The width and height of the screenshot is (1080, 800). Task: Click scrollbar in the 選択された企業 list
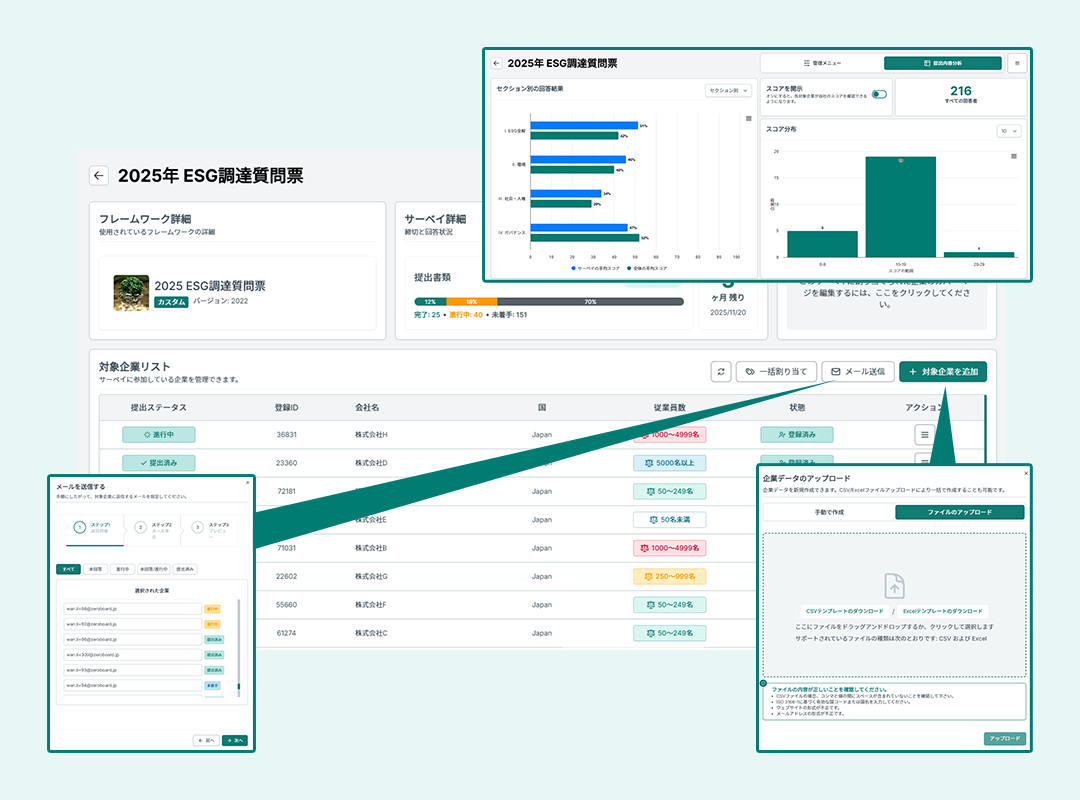point(238,650)
